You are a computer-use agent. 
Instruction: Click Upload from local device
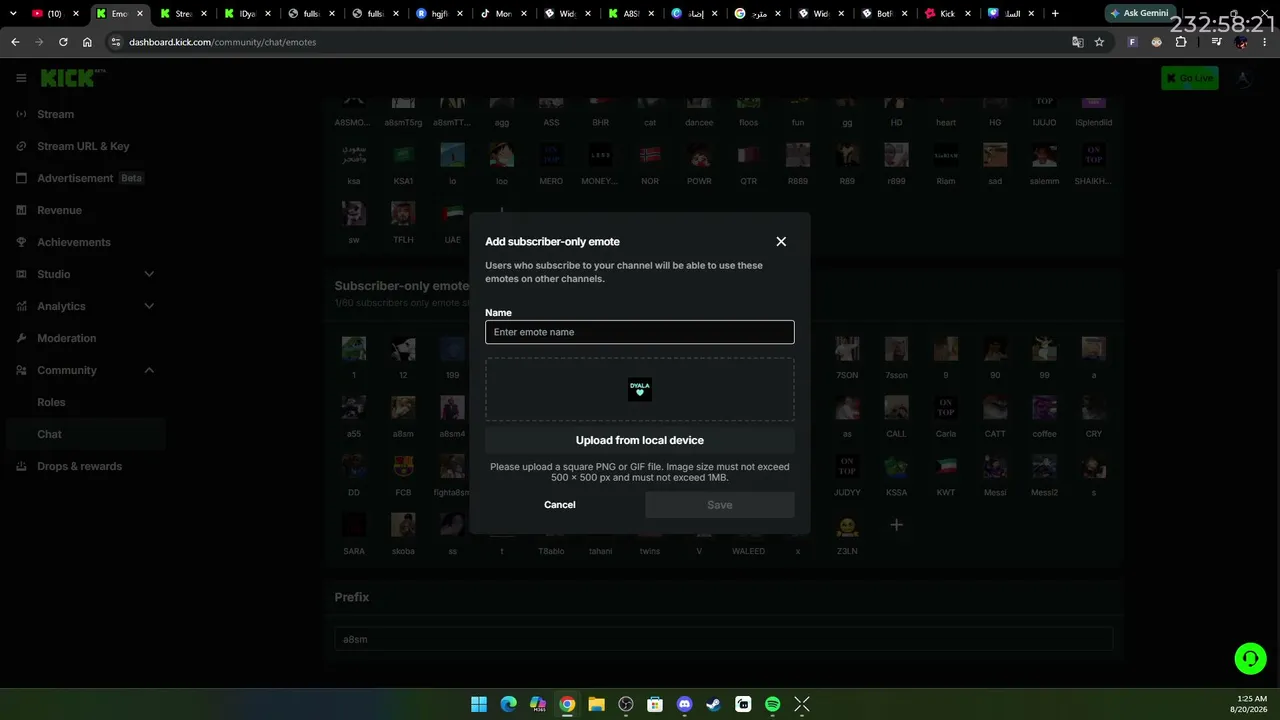[x=640, y=440]
